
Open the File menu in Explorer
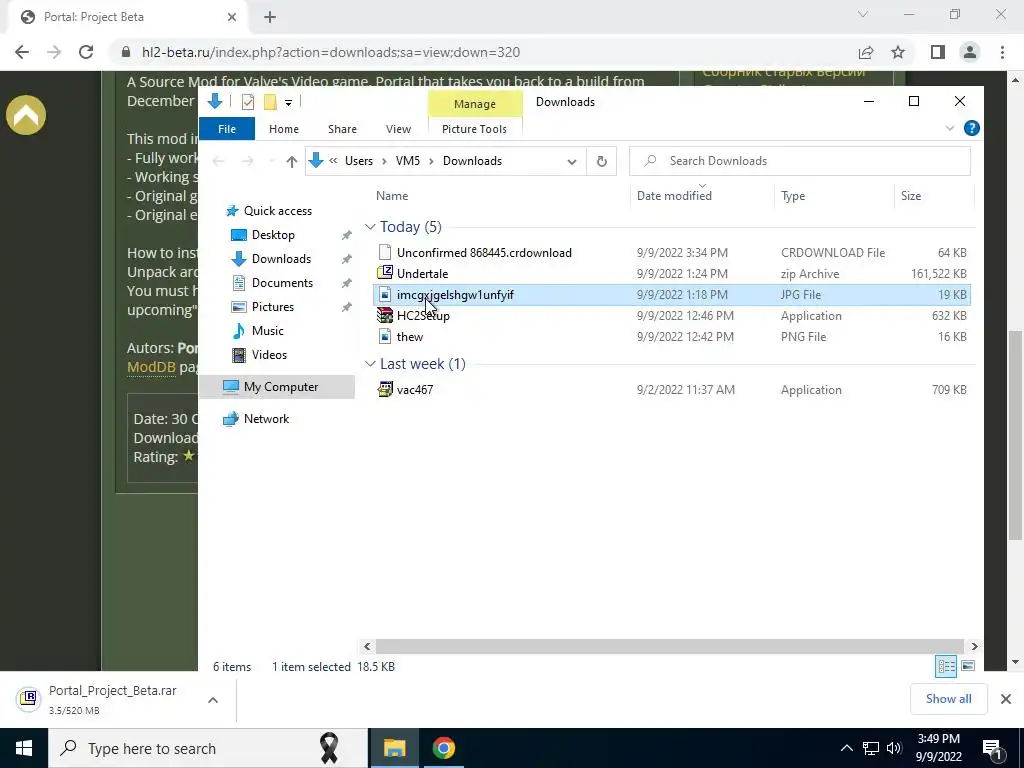tap(227, 129)
